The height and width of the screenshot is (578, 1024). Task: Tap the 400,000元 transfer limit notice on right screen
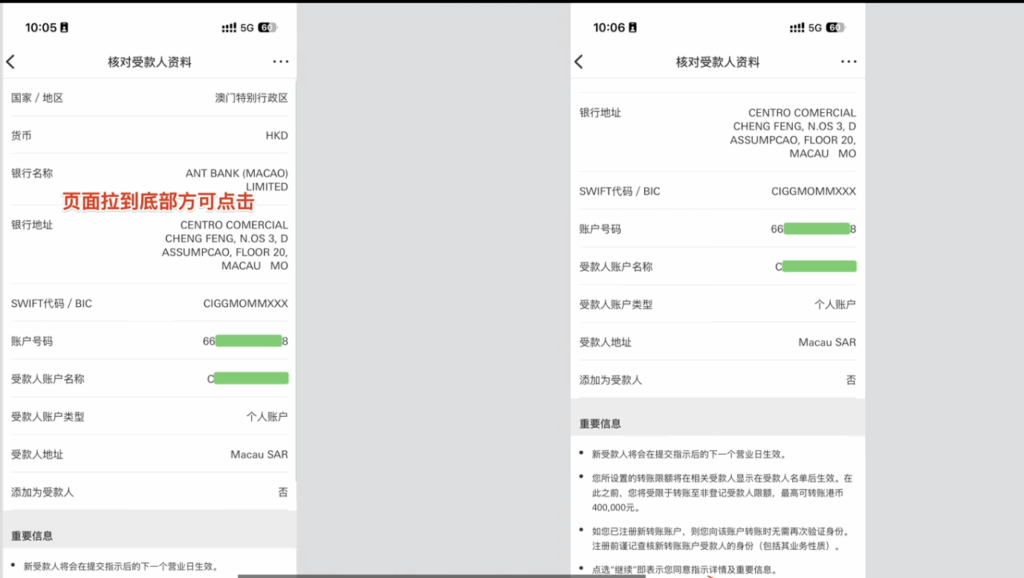coord(722,492)
